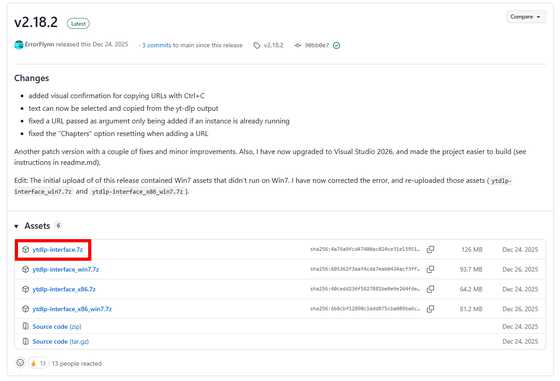
Task: Select 64.2 MB size text
Action: click(471, 289)
